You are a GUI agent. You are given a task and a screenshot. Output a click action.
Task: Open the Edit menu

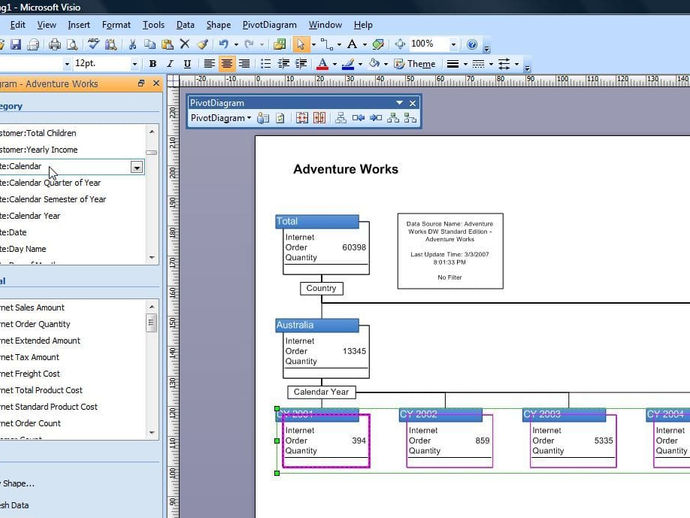(18, 25)
